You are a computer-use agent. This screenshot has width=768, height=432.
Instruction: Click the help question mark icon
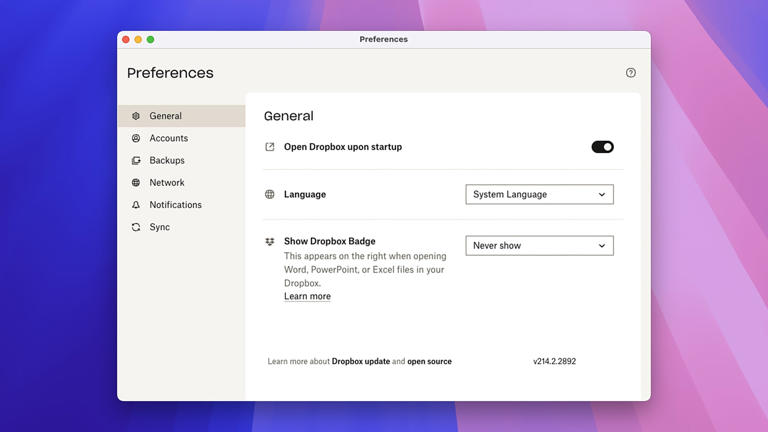[x=630, y=72]
